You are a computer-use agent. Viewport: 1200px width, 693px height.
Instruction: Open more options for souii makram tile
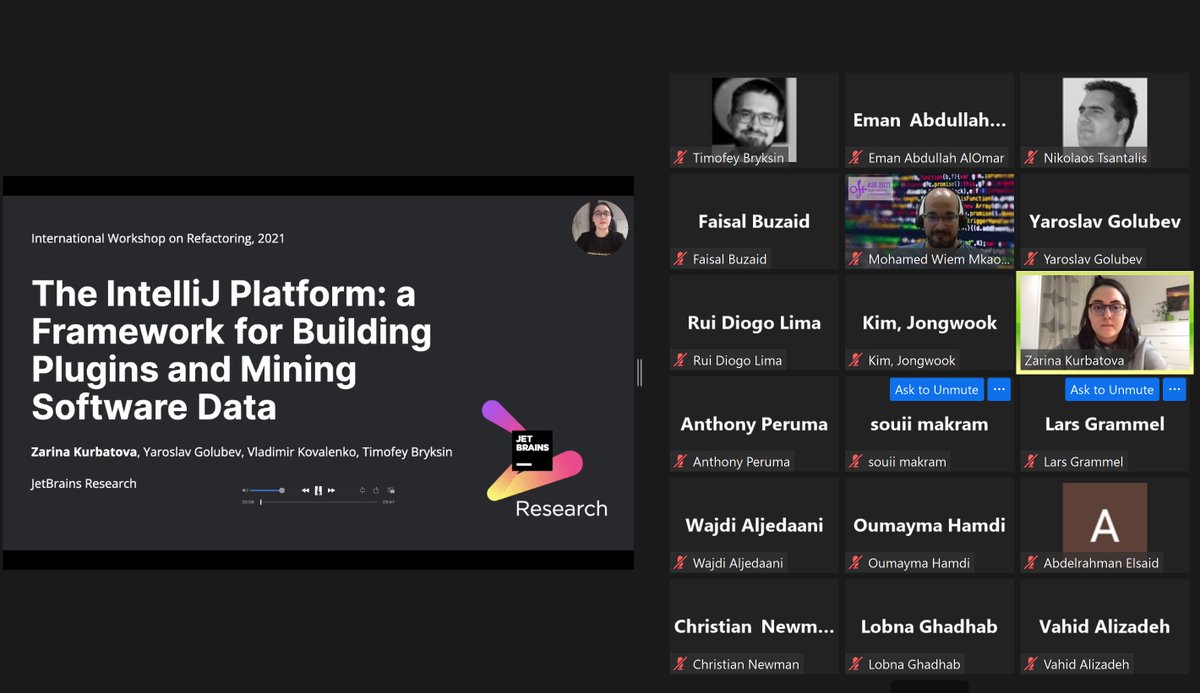coord(999,389)
